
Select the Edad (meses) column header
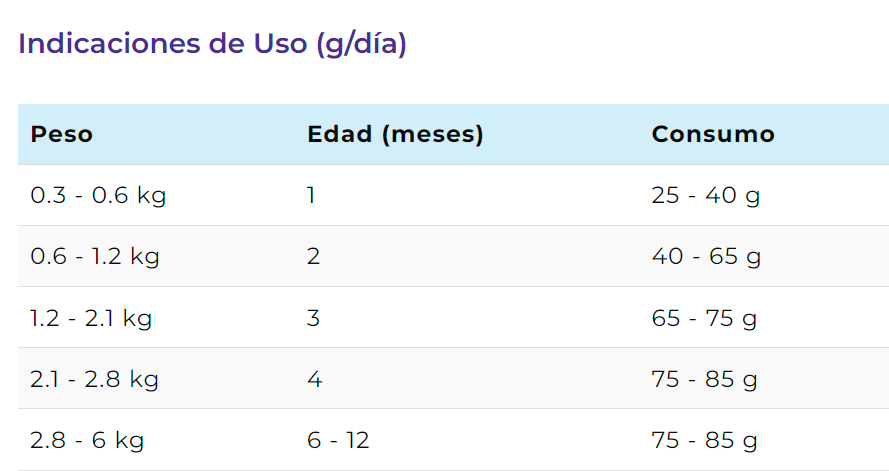coord(395,134)
